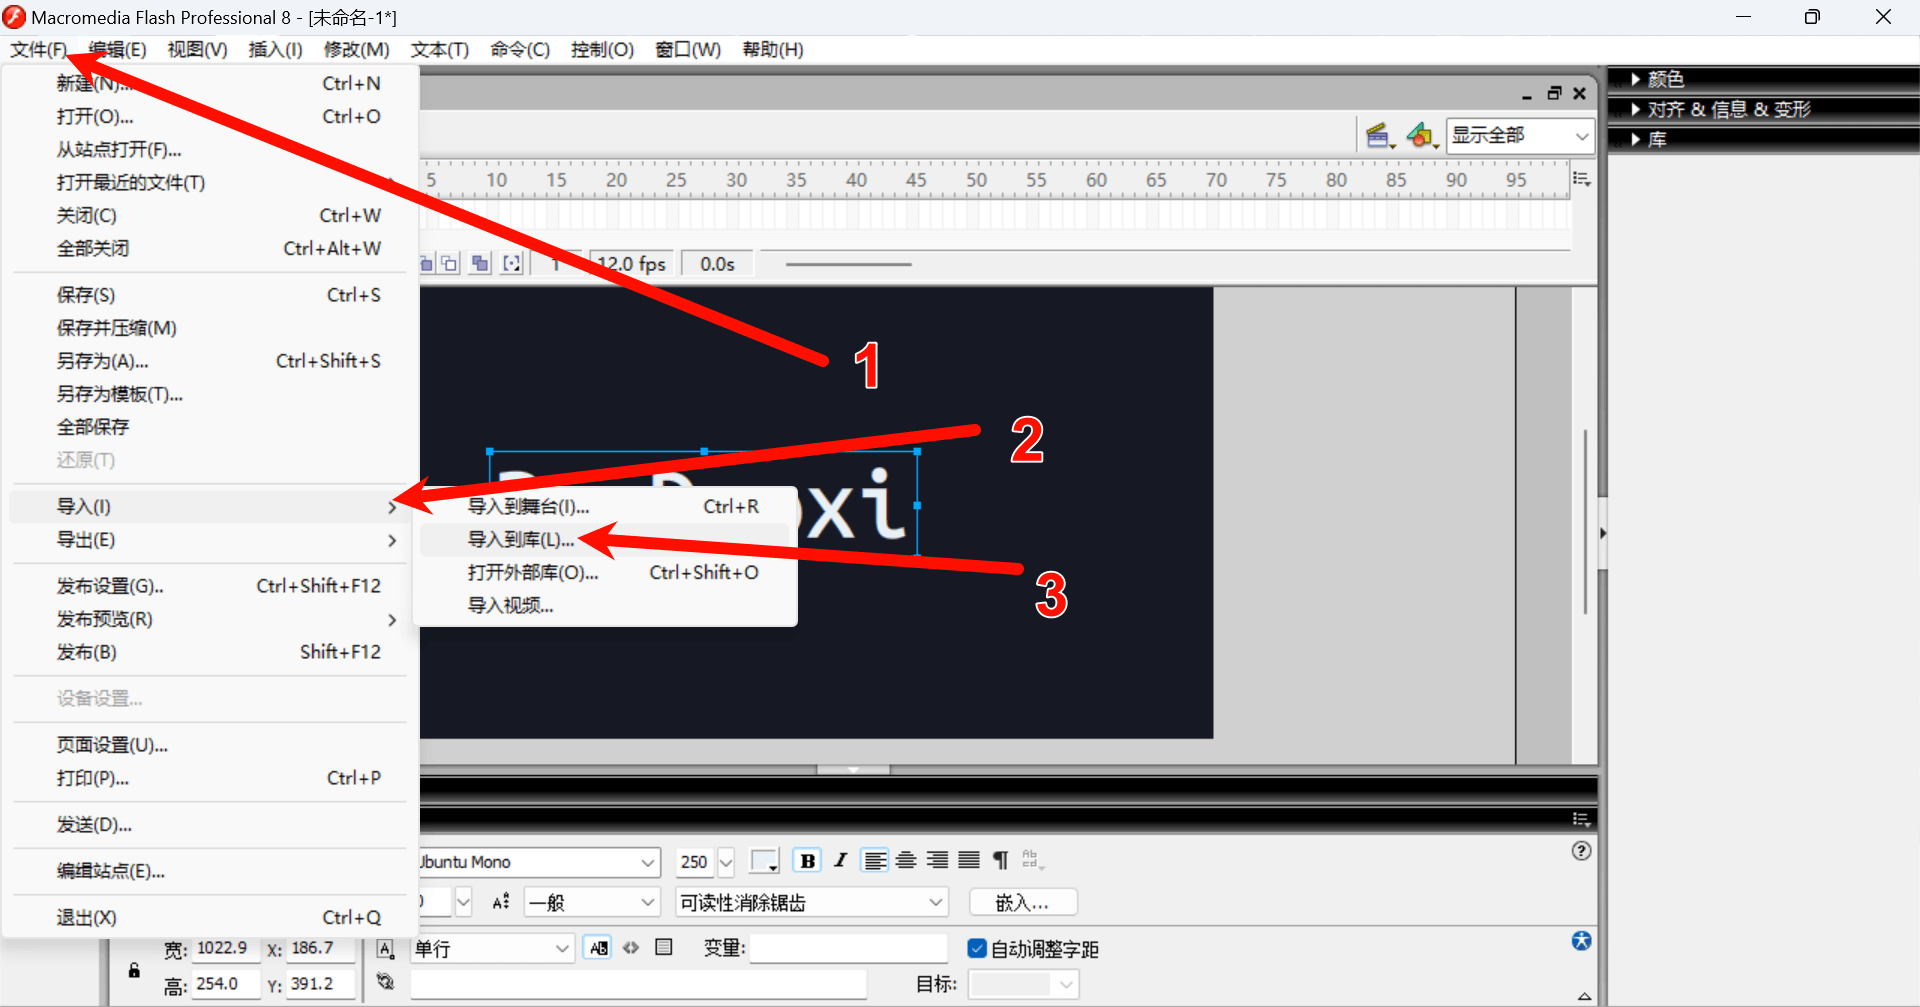The height and width of the screenshot is (1007, 1920).
Task: Open modify onion markers icon
Action: (512, 264)
